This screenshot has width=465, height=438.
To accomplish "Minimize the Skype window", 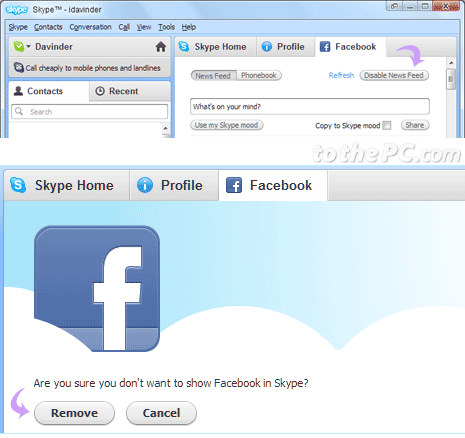I will pos(410,6).
